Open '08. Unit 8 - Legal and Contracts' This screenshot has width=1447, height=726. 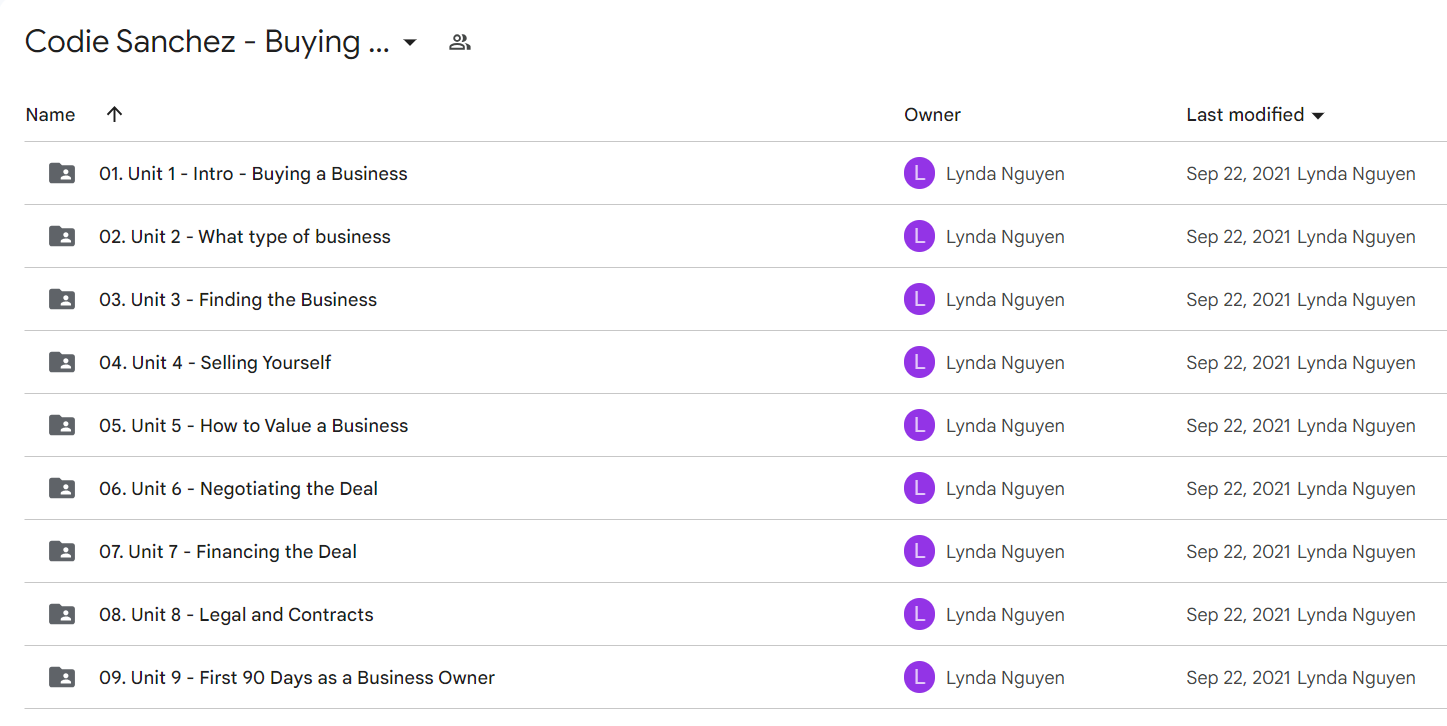tap(236, 615)
